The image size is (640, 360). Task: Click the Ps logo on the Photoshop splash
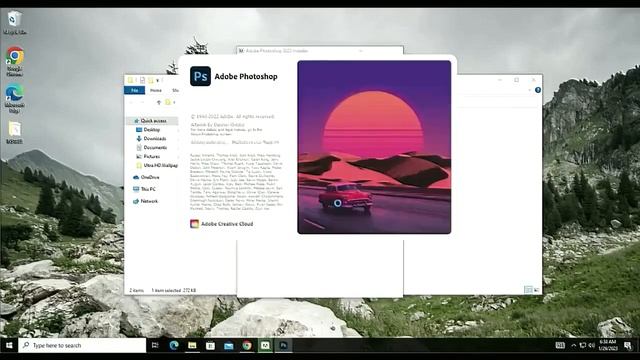200,76
